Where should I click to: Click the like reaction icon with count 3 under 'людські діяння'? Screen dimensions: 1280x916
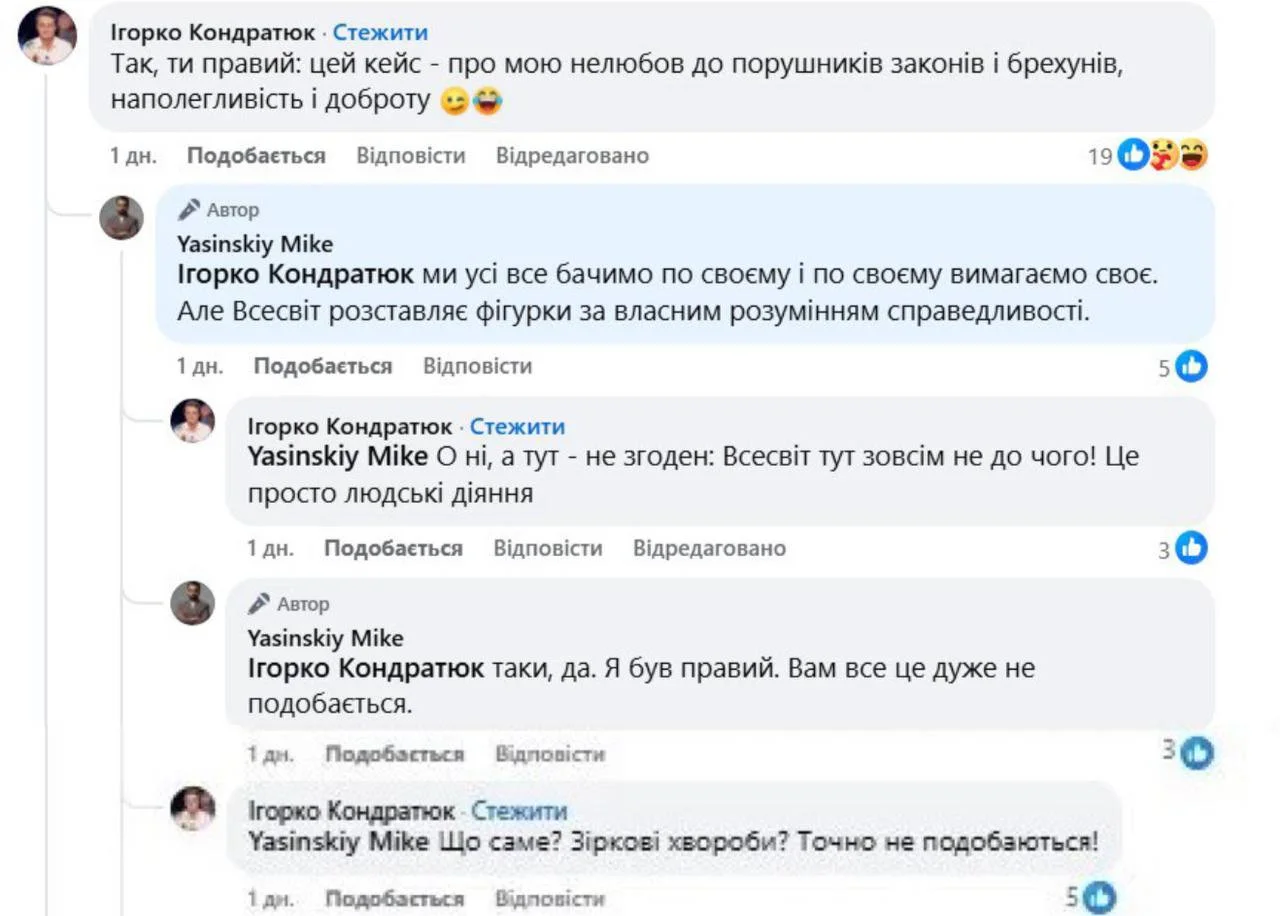click(x=1191, y=548)
